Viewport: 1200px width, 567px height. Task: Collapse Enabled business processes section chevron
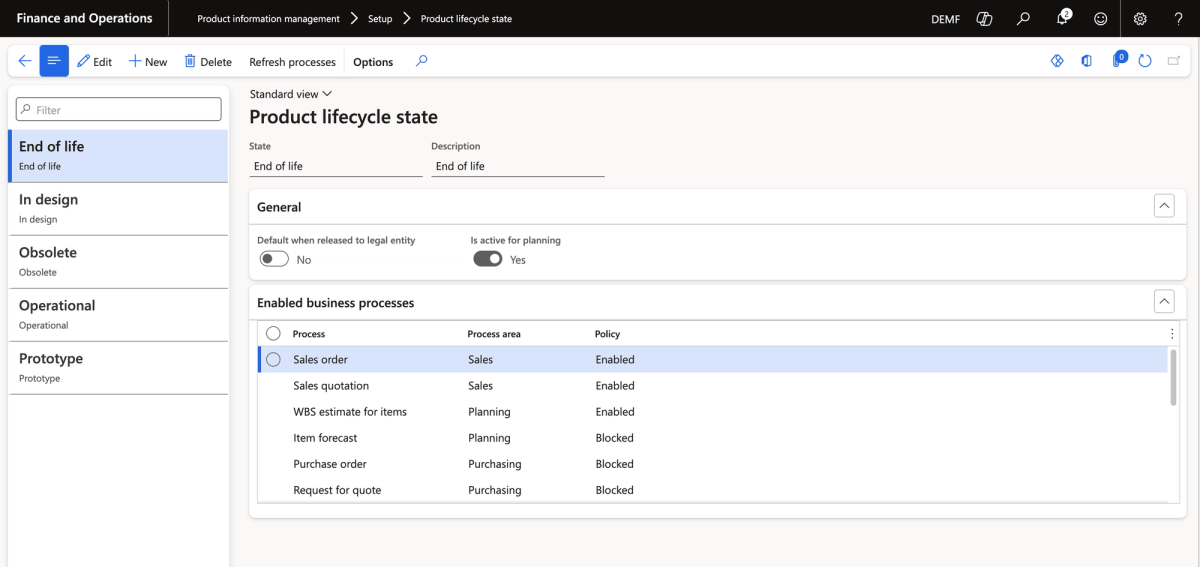[1164, 301]
